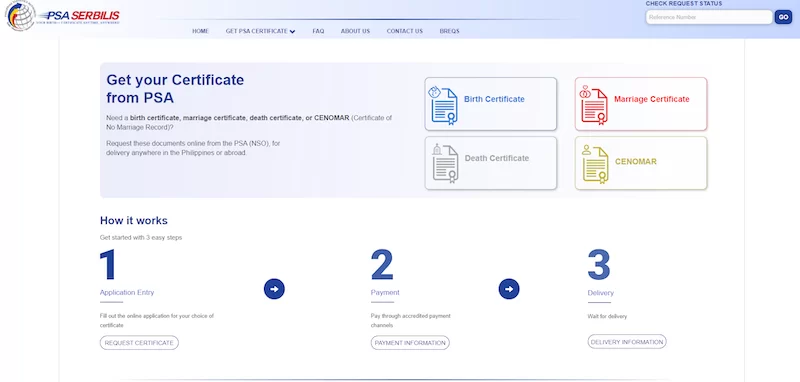The image size is (800, 382).
Task: Click the Birth Certificate document icon
Action: (x=444, y=106)
